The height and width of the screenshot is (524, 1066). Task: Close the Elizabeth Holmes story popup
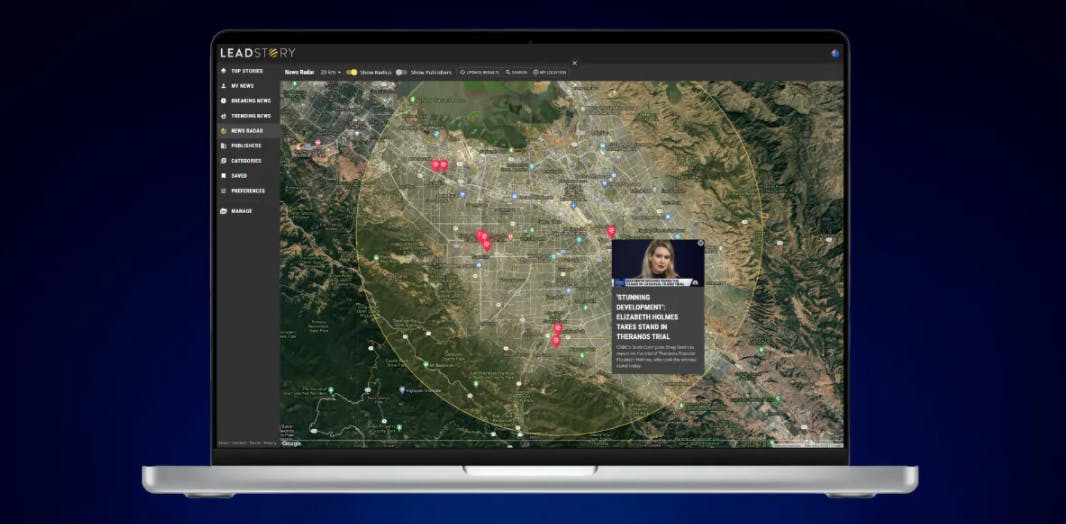point(700,243)
